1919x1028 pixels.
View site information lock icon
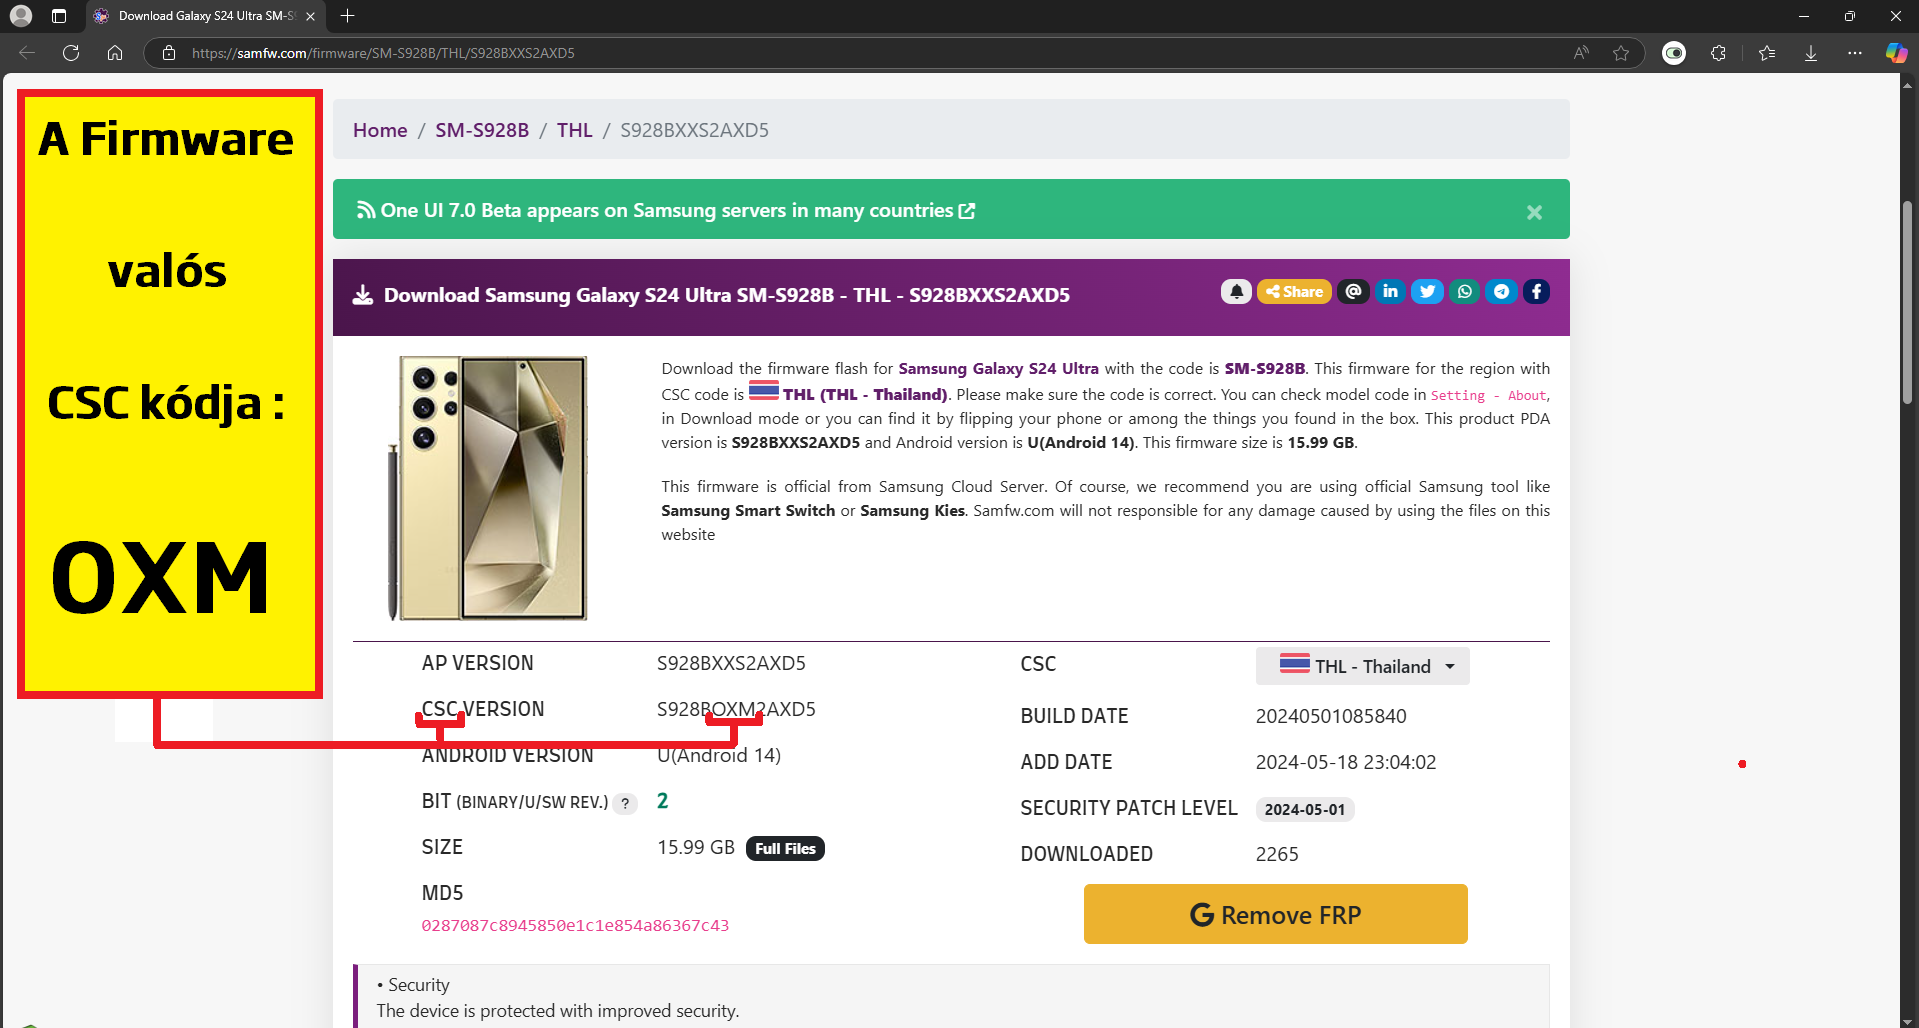pos(169,53)
